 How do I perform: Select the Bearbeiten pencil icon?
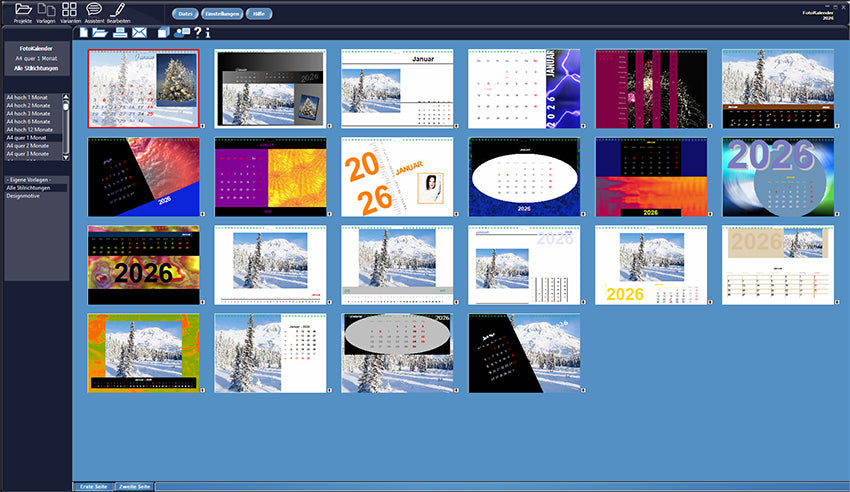point(120,10)
